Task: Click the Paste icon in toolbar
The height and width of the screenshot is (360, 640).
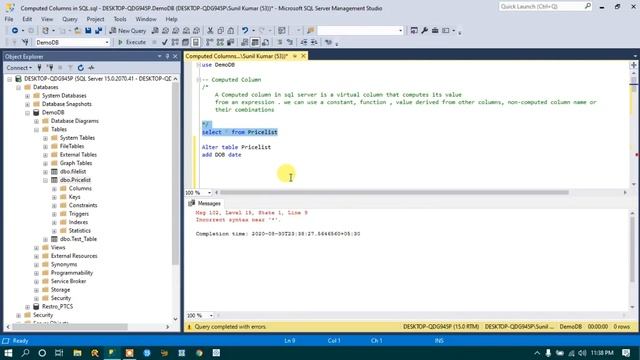Action: tap(231, 31)
